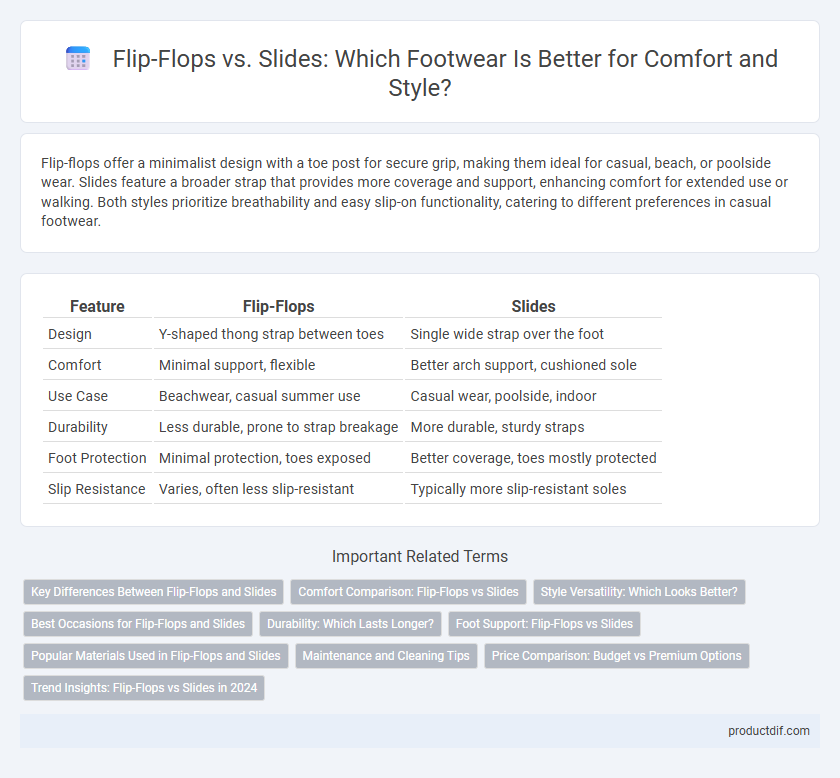
Task: Select the Slides column header
Action: tap(533, 306)
